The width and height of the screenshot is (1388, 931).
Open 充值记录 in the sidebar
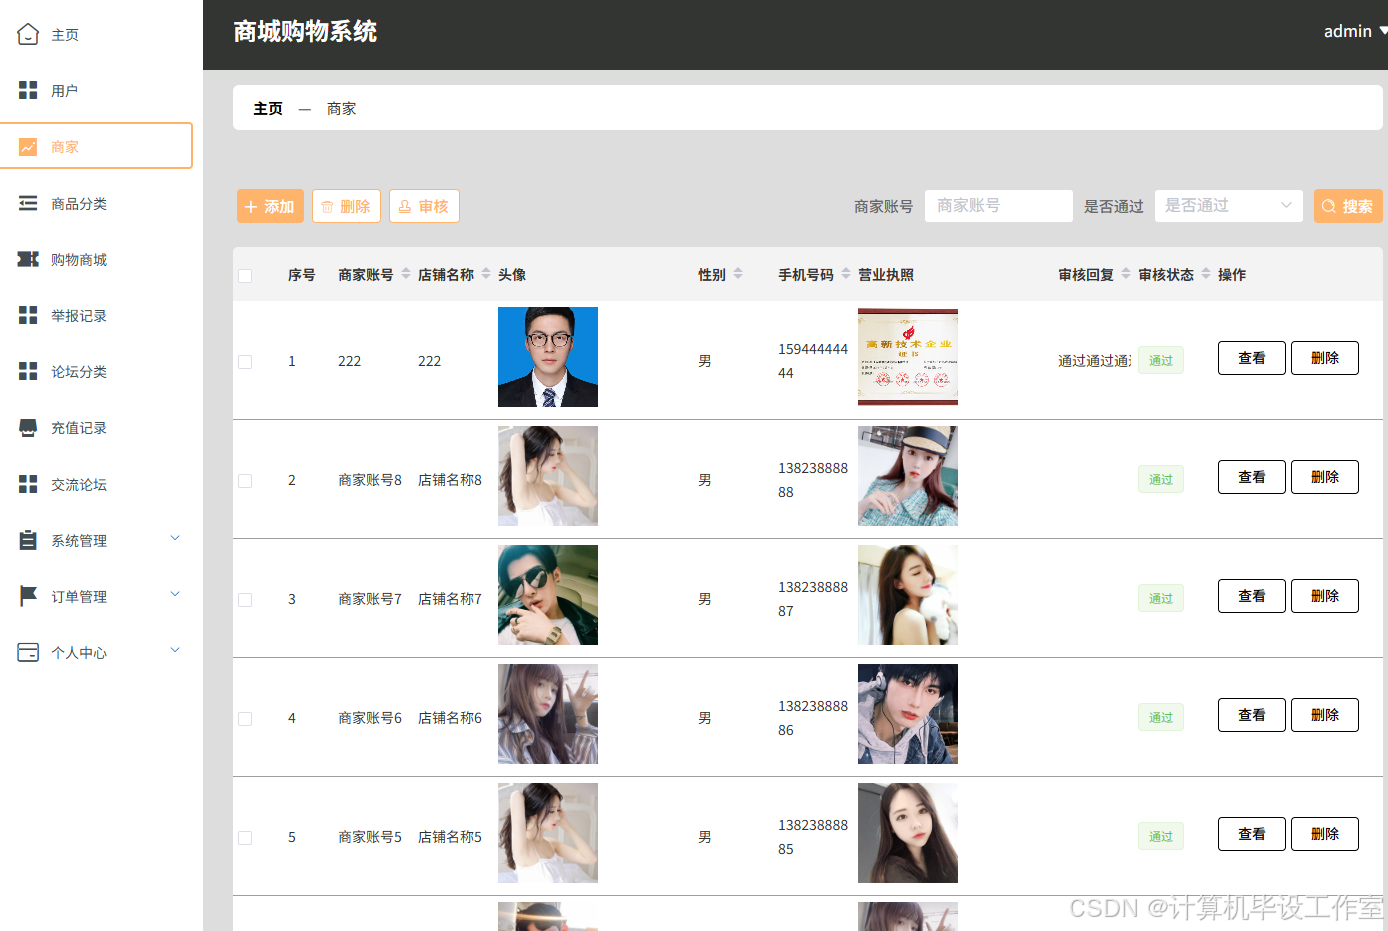[x=79, y=428]
